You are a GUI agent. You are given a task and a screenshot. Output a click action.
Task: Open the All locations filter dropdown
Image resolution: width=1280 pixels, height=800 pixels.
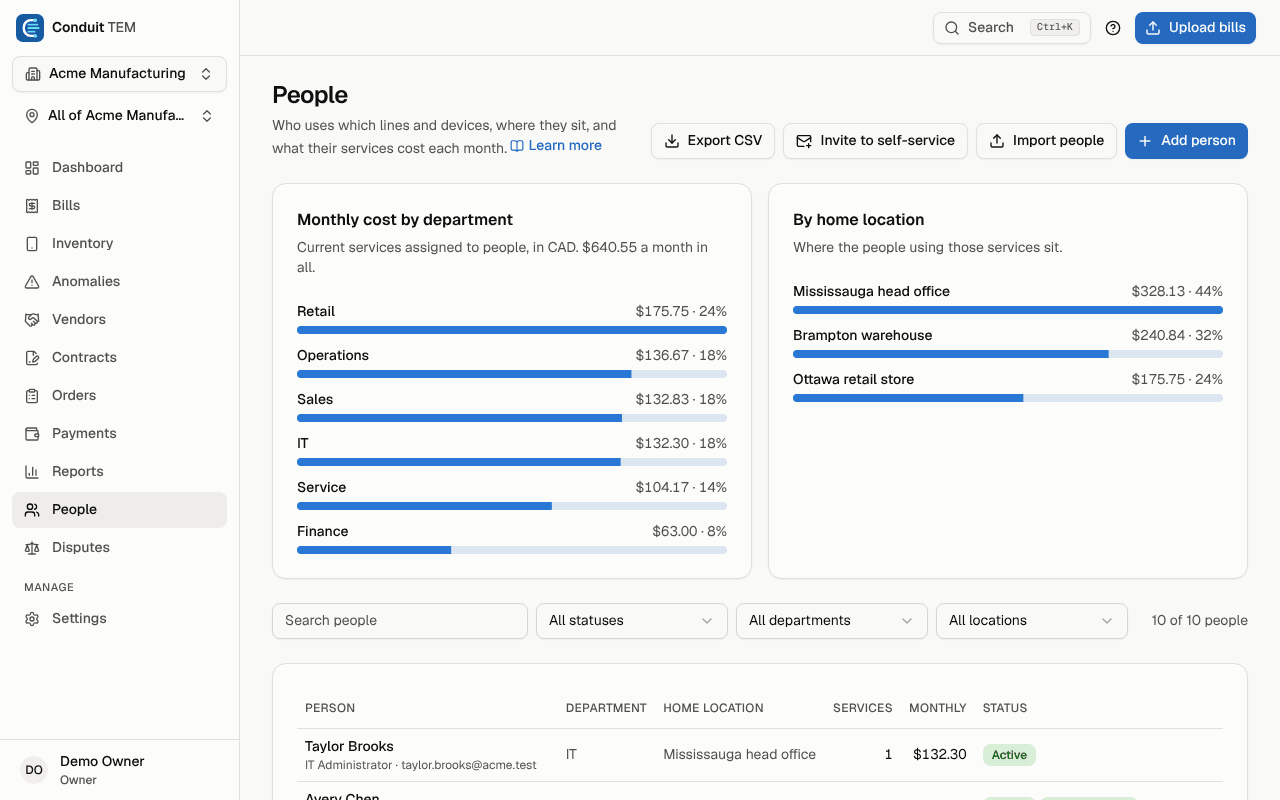point(1032,621)
